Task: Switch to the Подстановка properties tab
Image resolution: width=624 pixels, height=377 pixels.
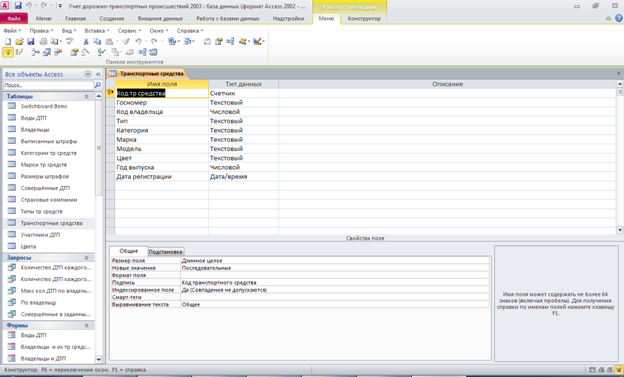Action: [x=165, y=252]
